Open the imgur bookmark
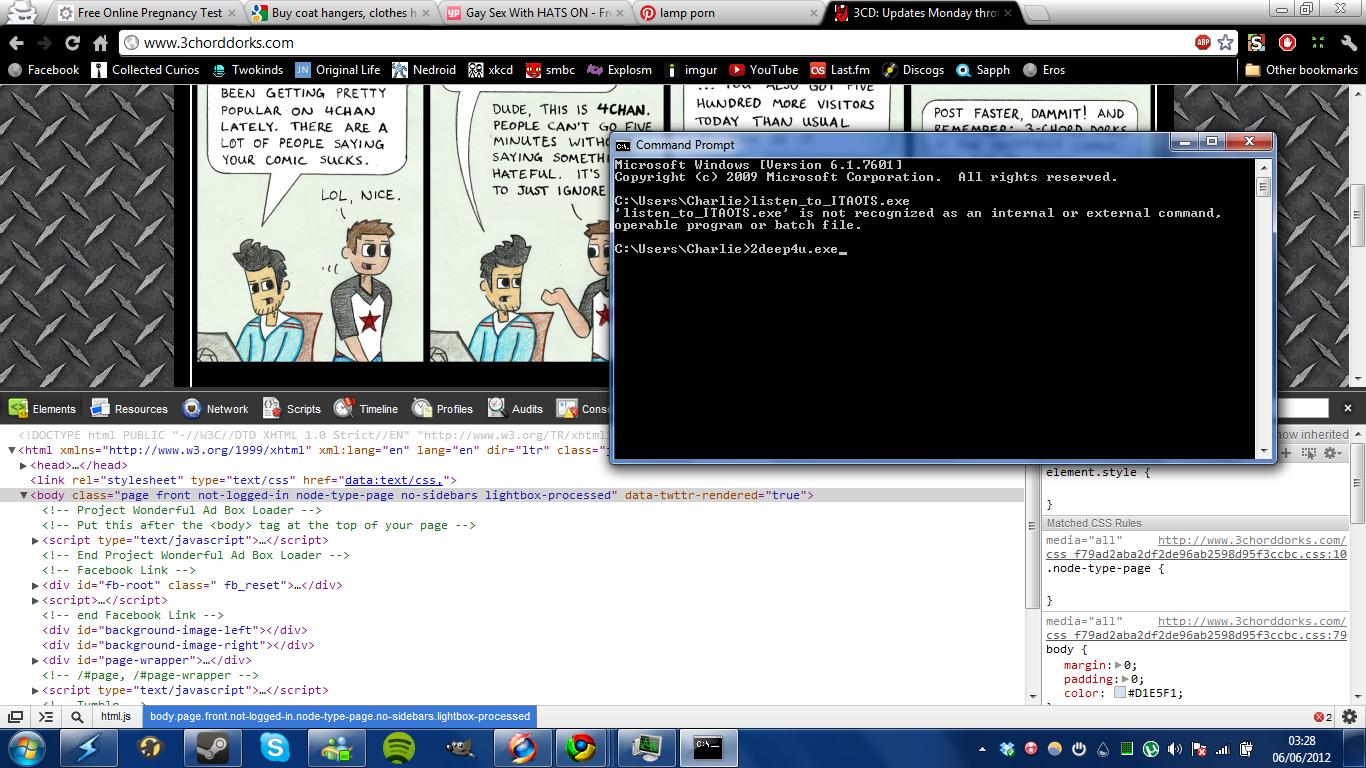Image resolution: width=1366 pixels, height=768 pixels. click(x=690, y=70)
